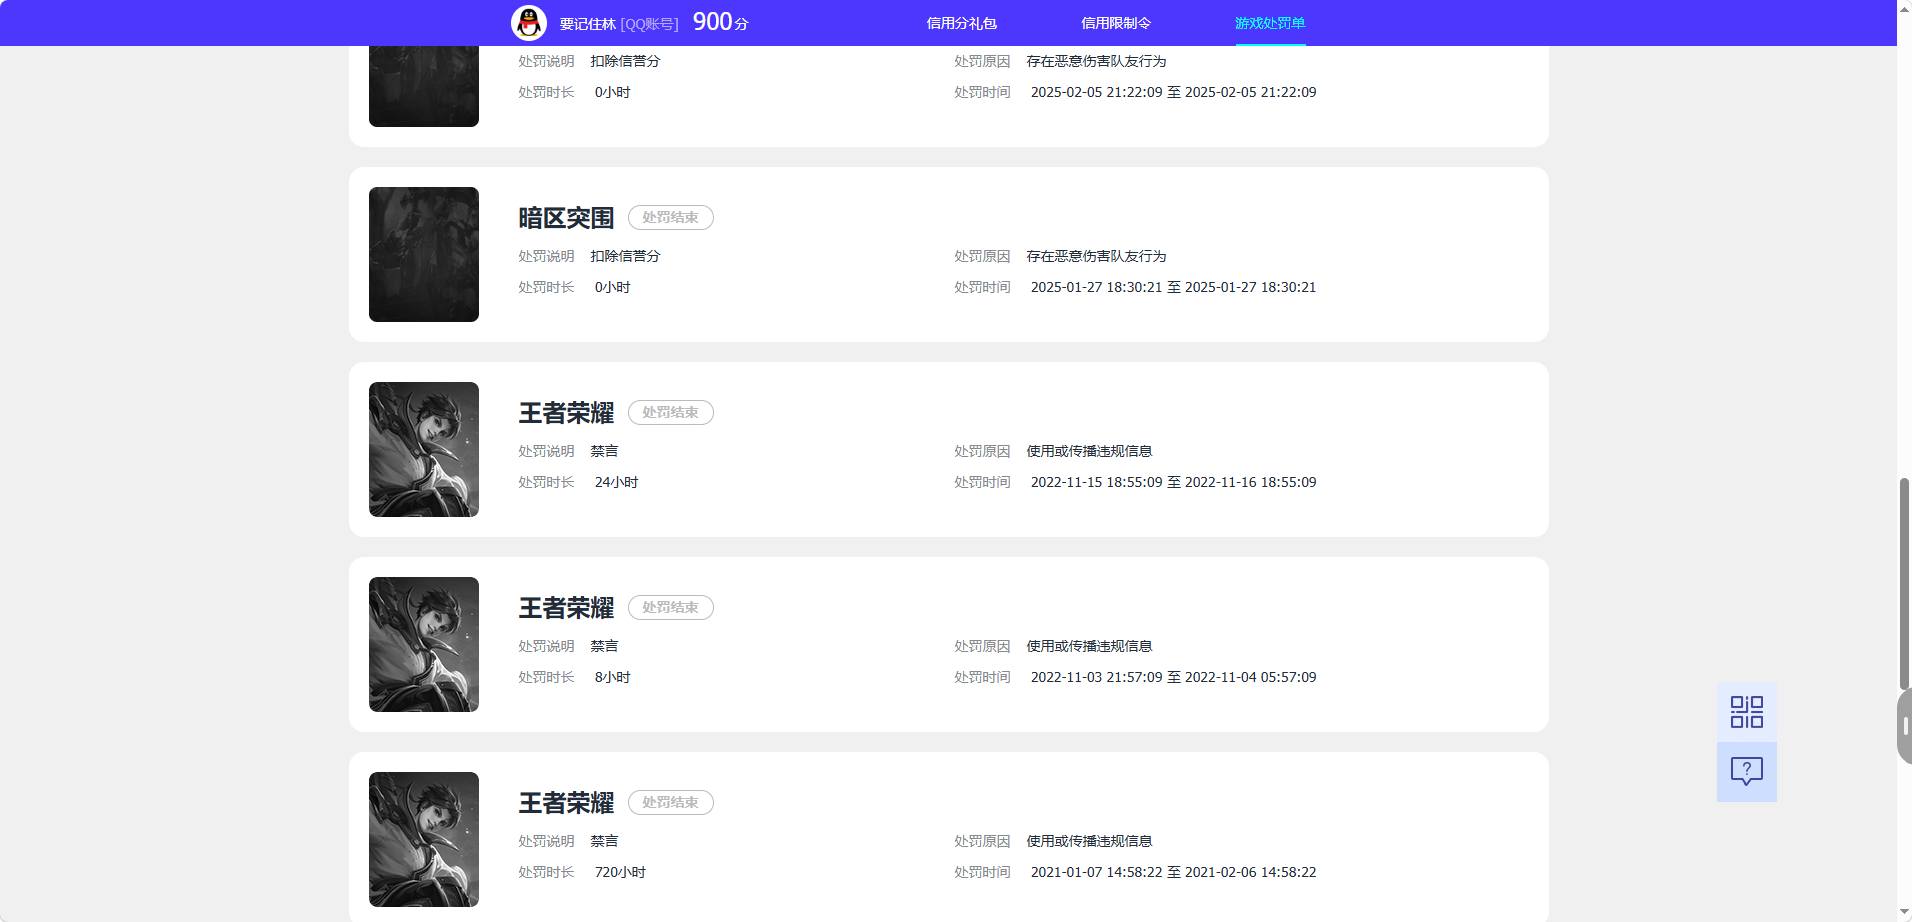Click 禁言 description in 720小时 record
The image size is (1912, 922).
click(x=604, y=841)
